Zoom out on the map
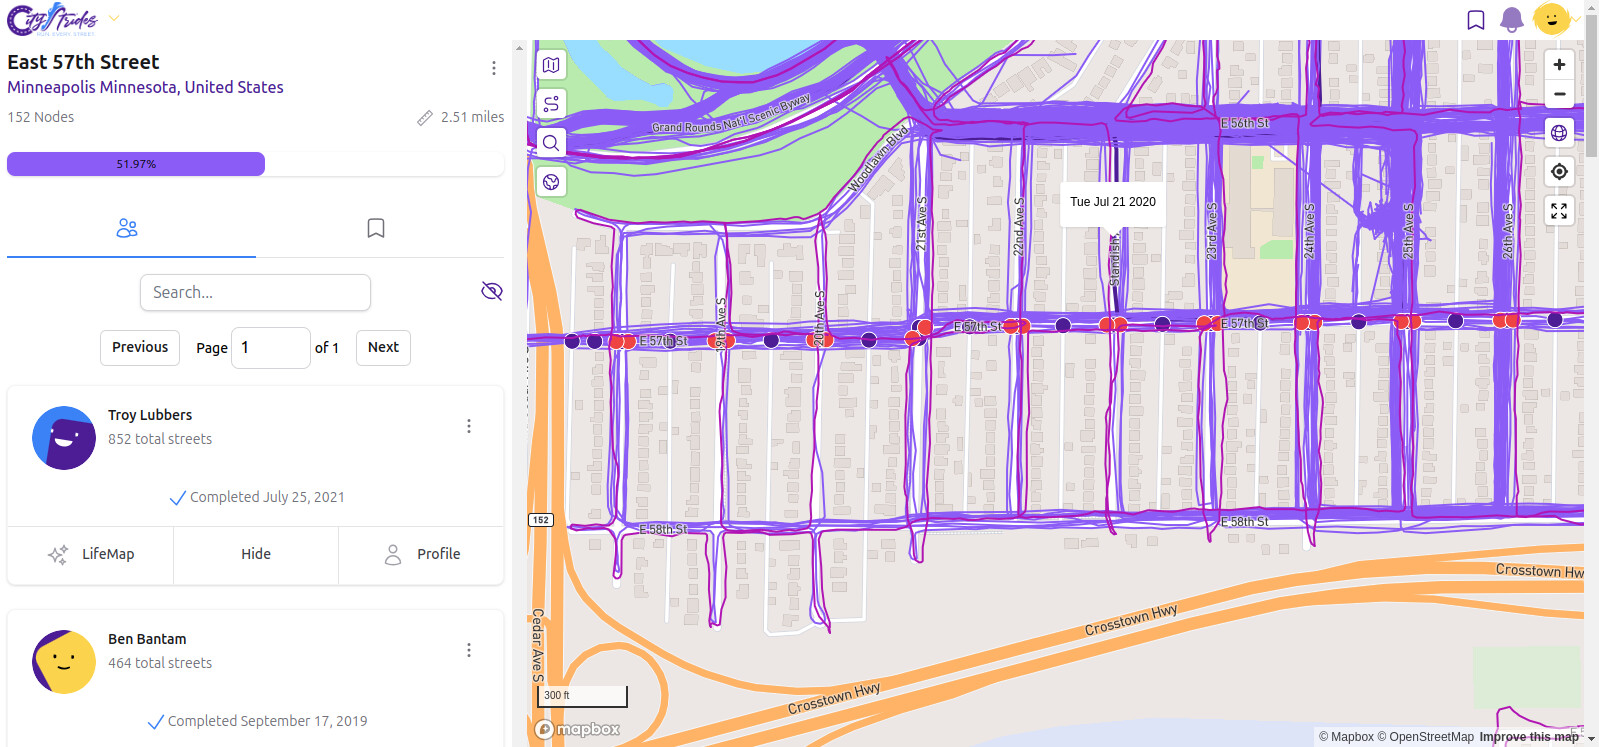Image resolution: width=1599 pixels, height=747 pixels. (1559, 94)
